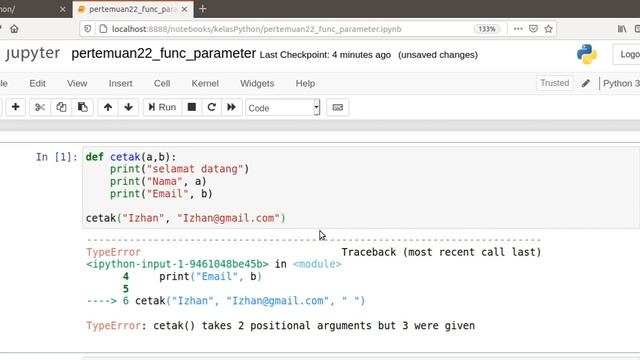The height and width of the screenshot is (360, 640).
Task: Move selected cell up arrow
Action: point(108,107)
